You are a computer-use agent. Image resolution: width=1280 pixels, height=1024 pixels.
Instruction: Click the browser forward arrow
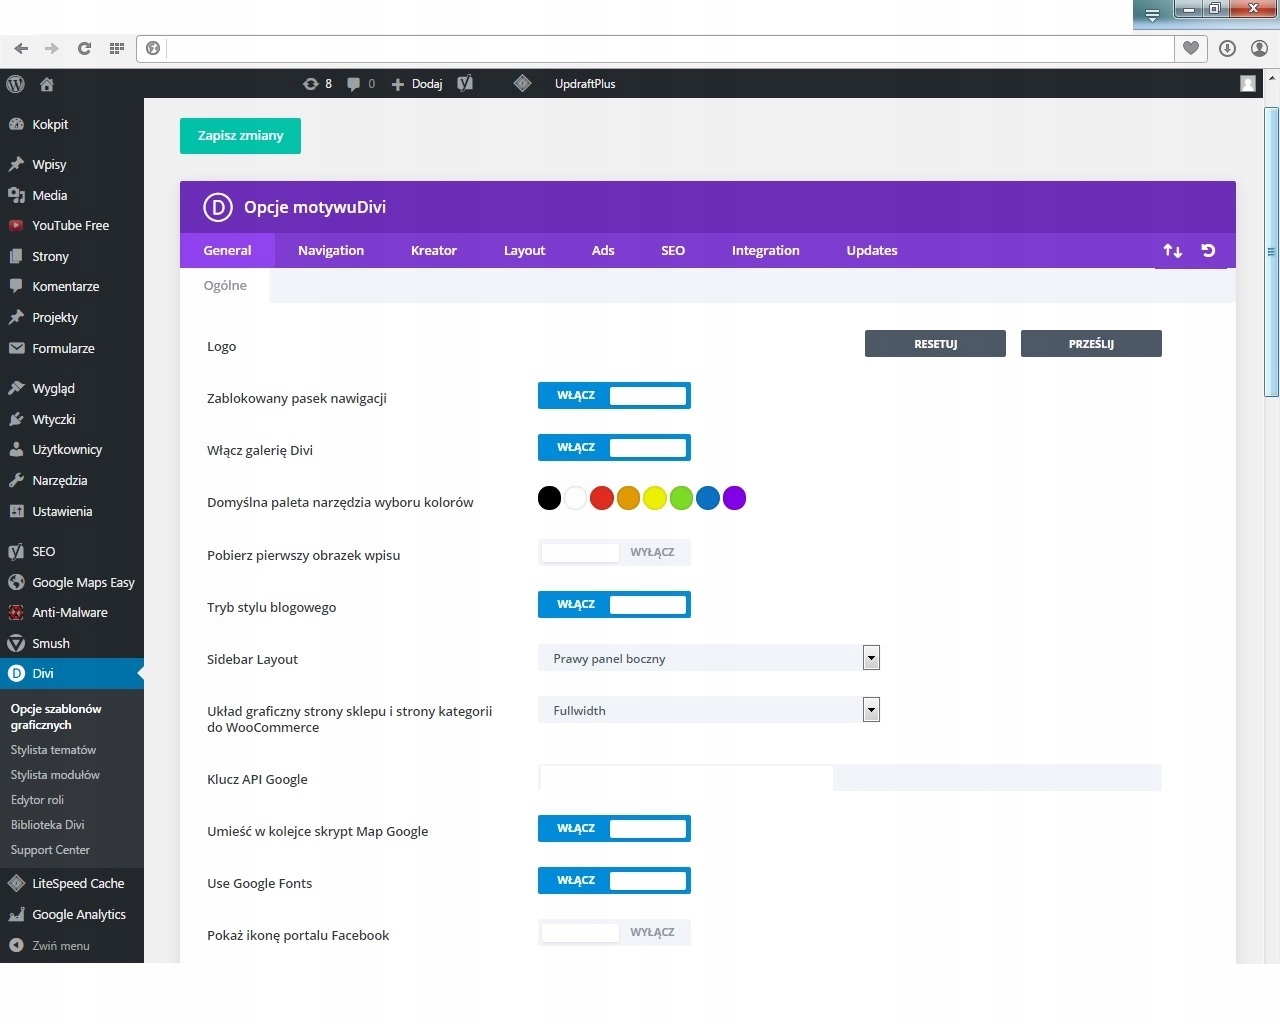pyautogui.click(x=52, y=48)
